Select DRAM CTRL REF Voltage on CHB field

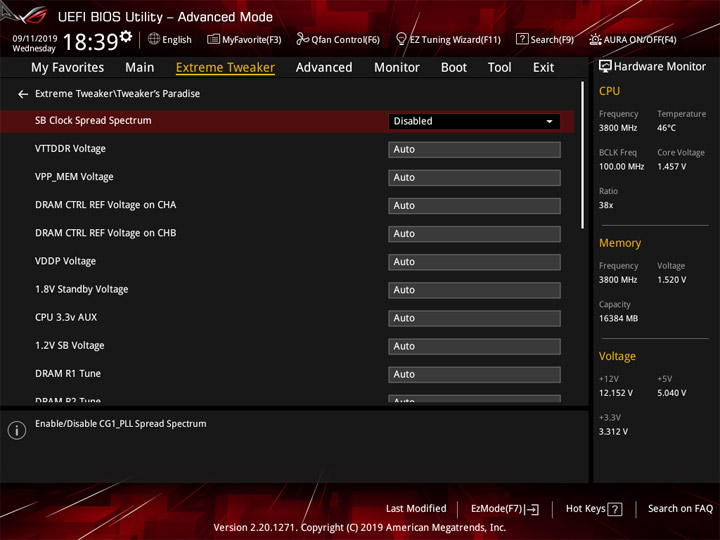tap(474, 234)
